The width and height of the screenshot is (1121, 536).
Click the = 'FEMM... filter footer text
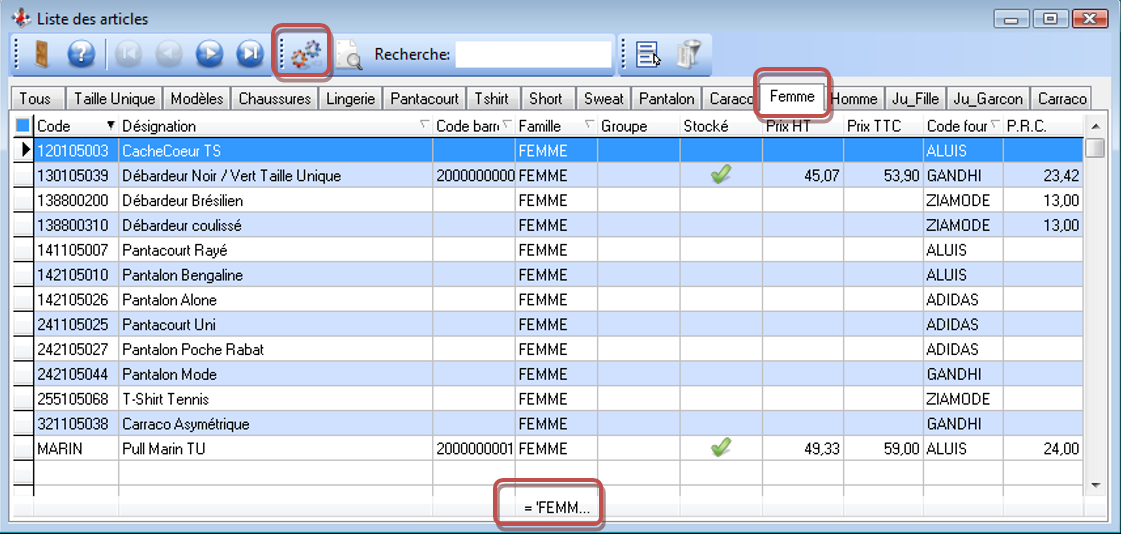[557, 508]
